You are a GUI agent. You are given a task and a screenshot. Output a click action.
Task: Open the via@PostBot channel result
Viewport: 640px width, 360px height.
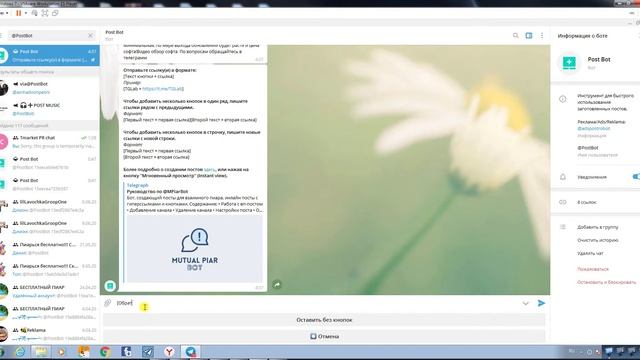pyautogui.click(x=49, y=88)
